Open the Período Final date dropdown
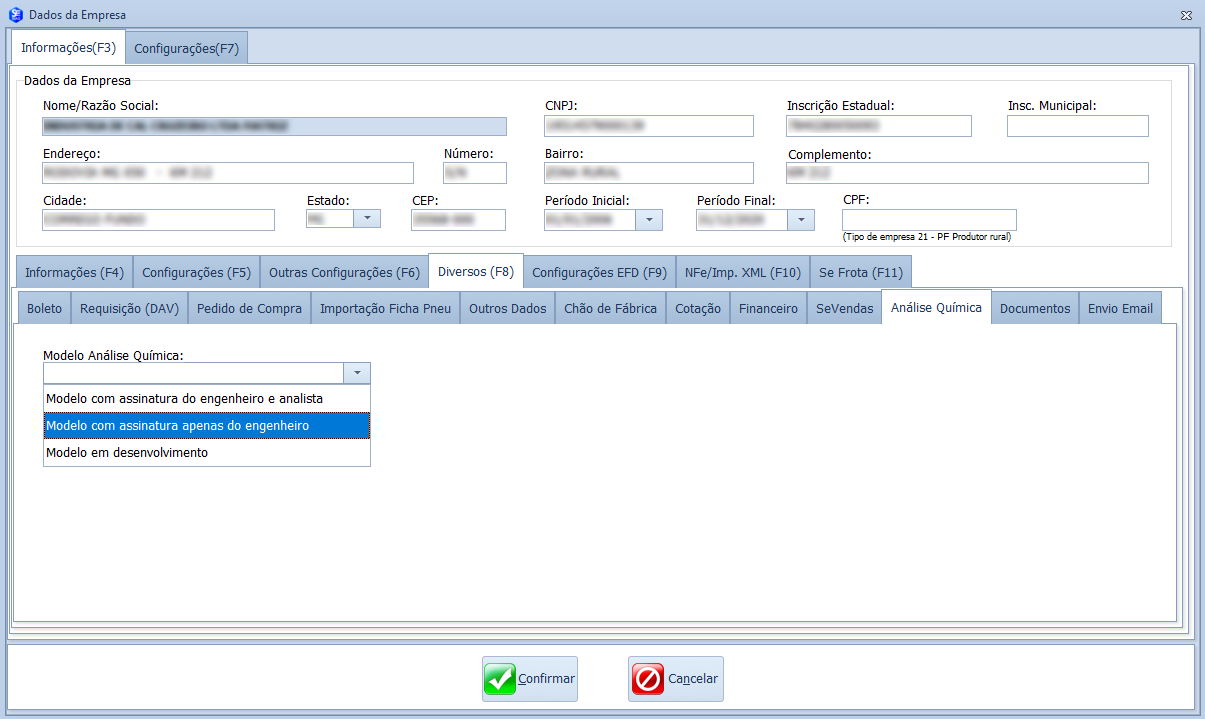This screenshot has height=719, width=1205. point(801,220)
